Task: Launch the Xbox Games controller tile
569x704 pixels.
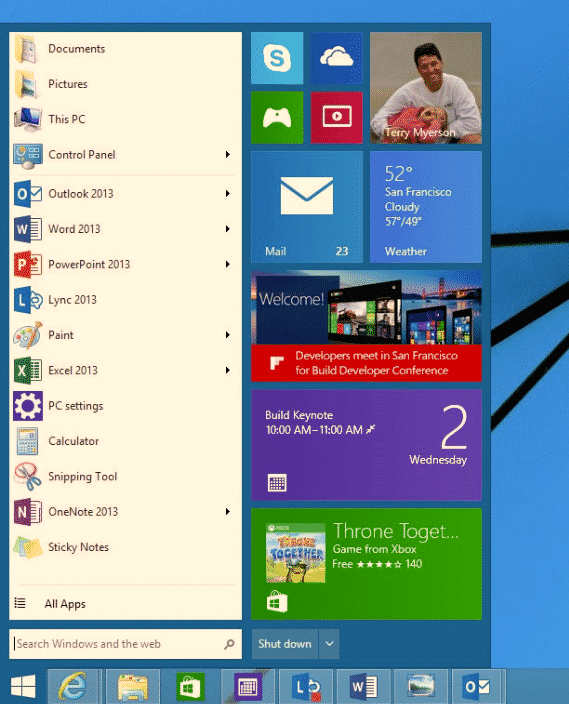Action: pos(277,118)
